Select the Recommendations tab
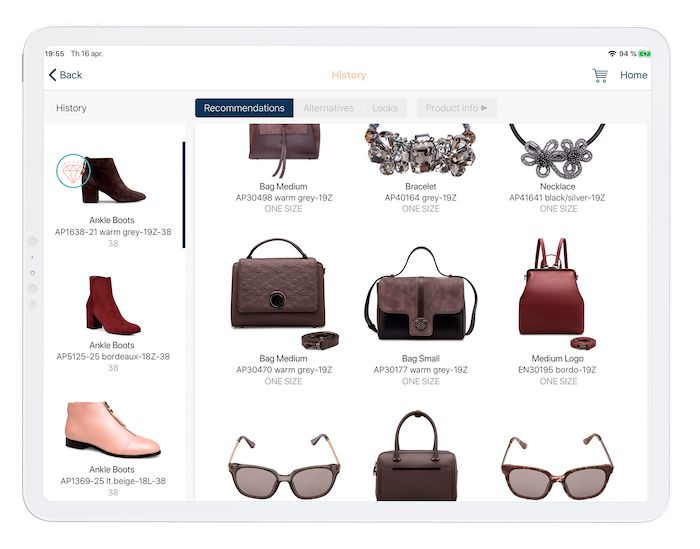Viewport: 700px width, 549px height. tap(244, 108)
